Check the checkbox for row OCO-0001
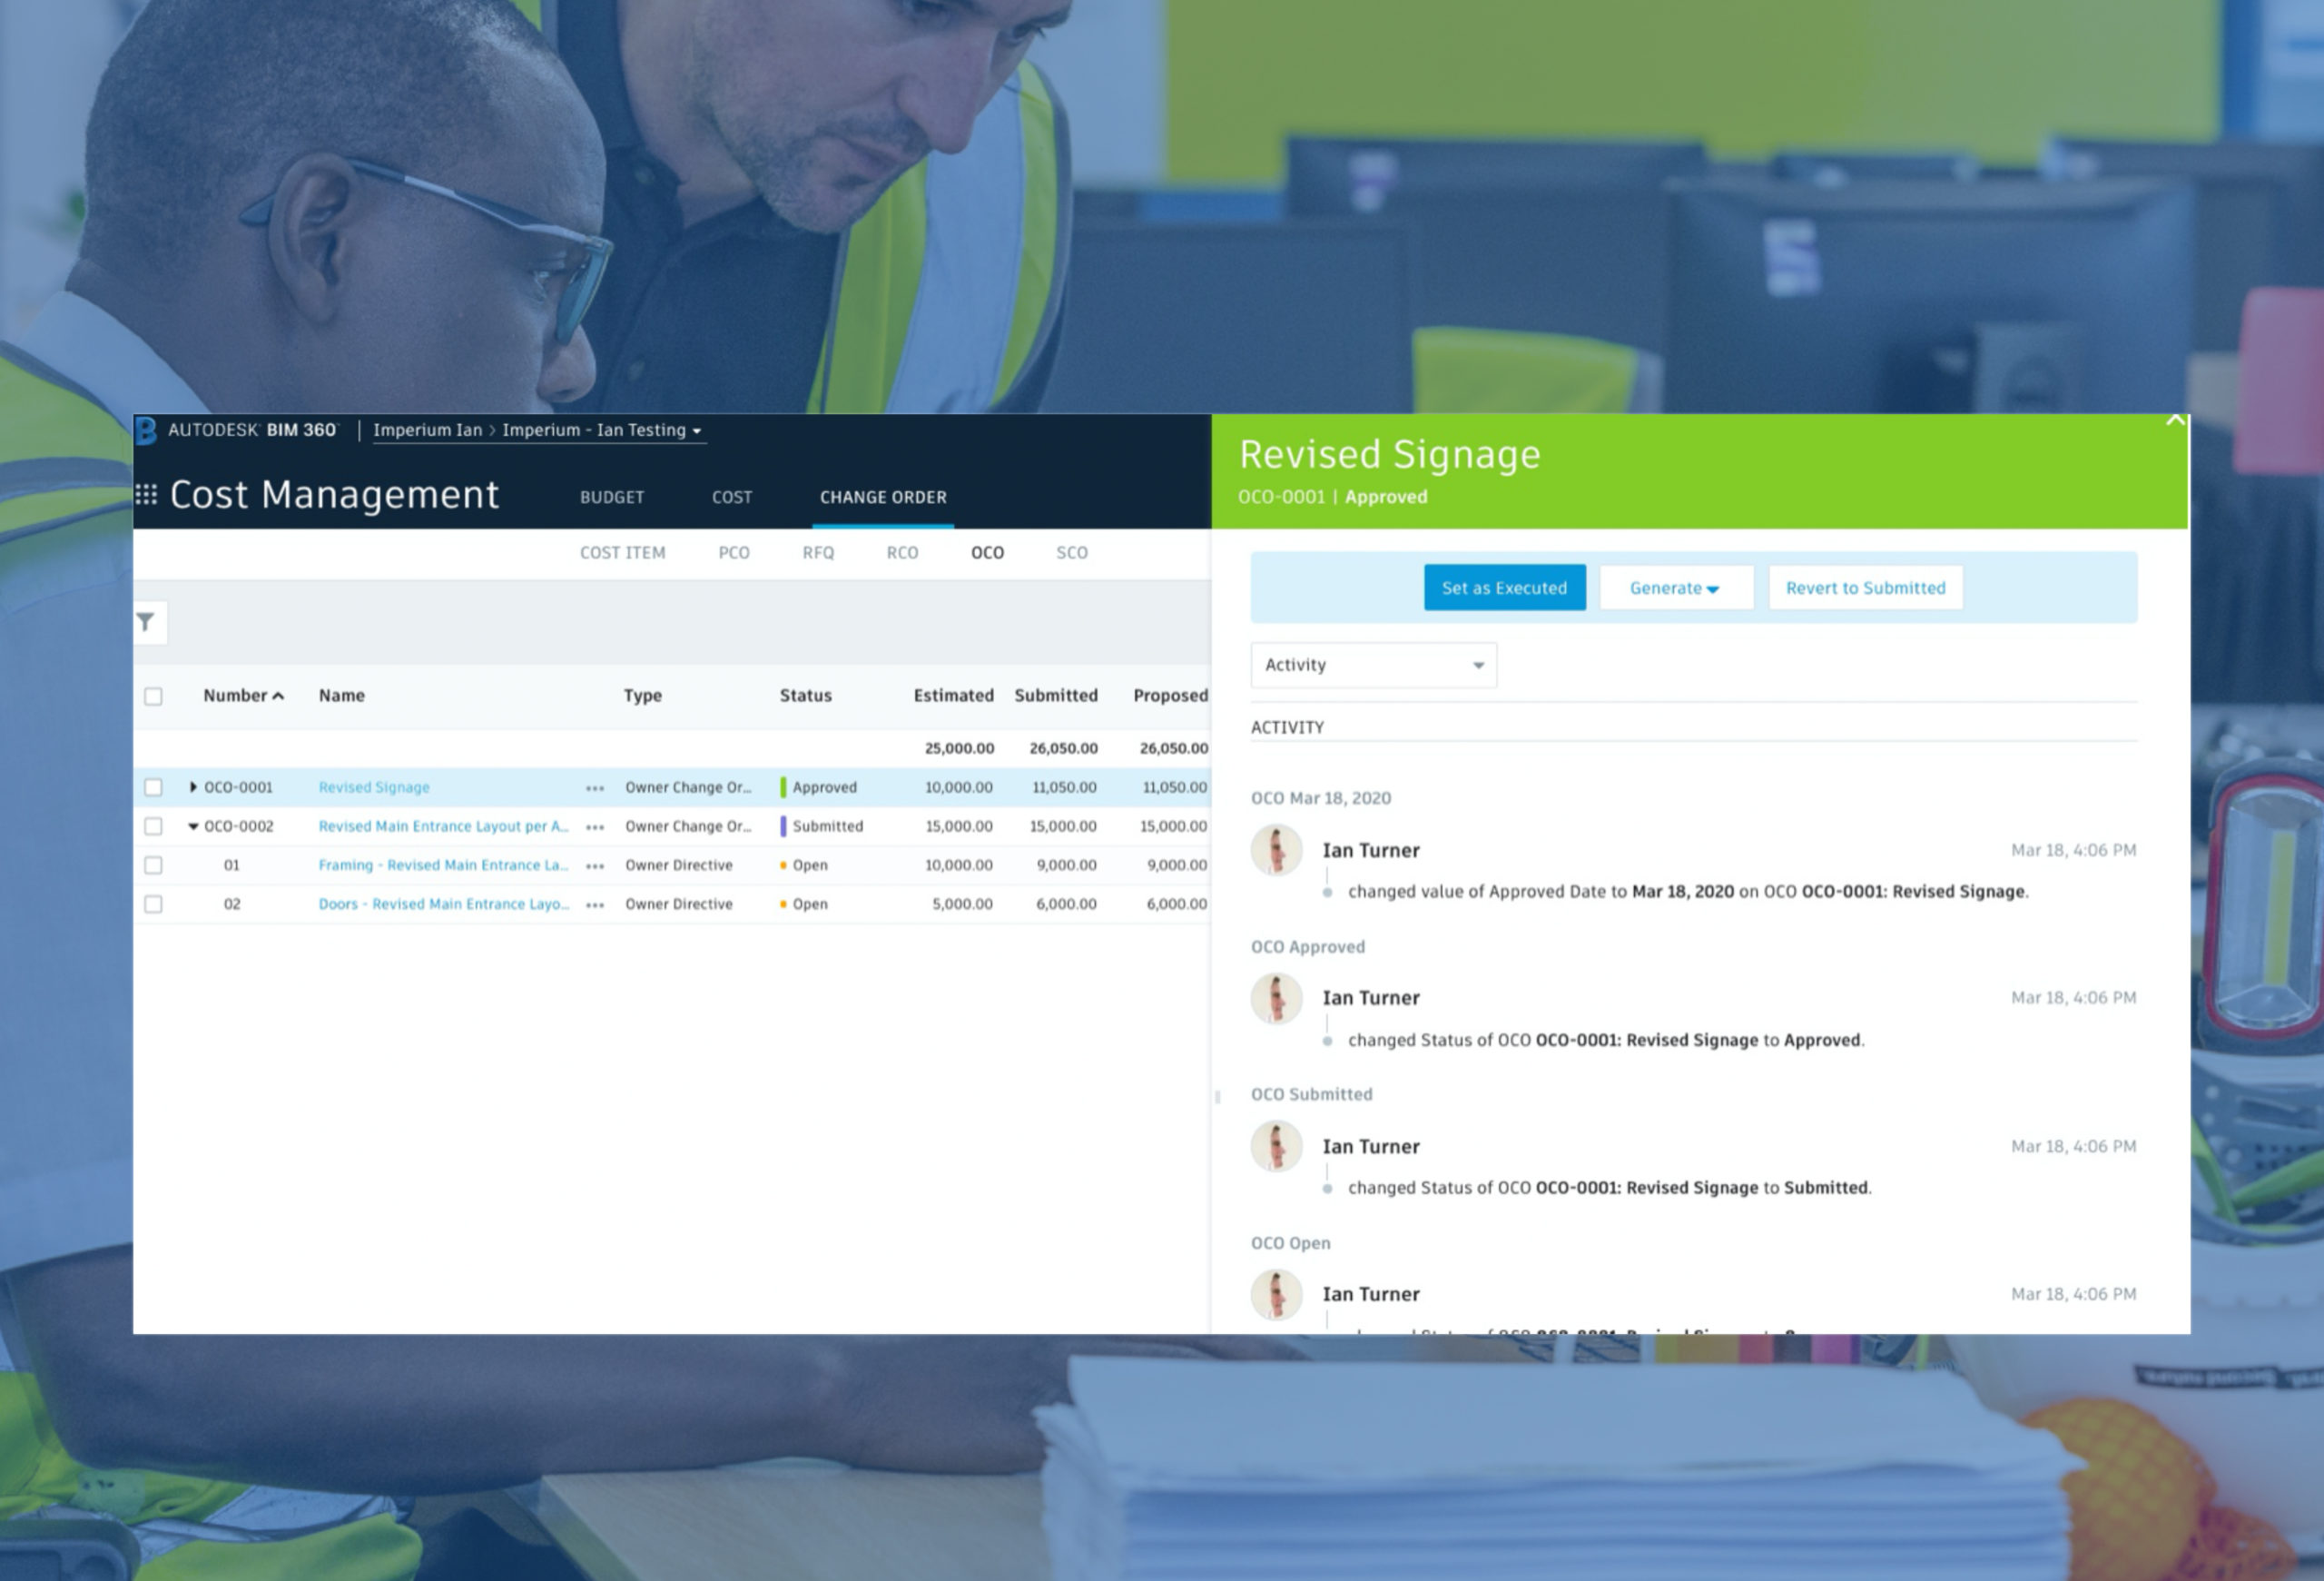The image size is (2324, 1581). click(x=154, y=787)
